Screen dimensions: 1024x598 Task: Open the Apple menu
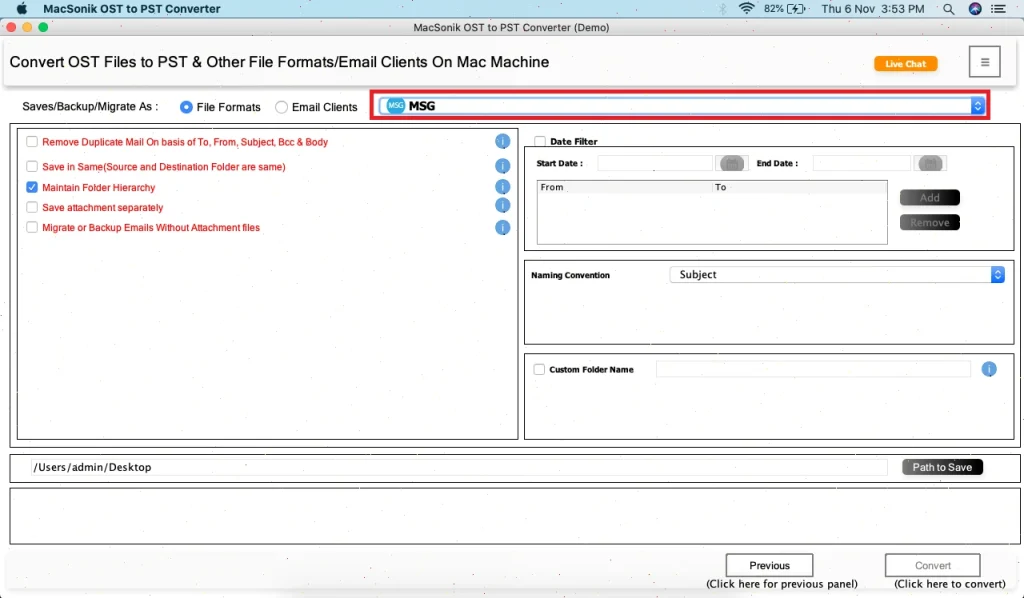21,9
